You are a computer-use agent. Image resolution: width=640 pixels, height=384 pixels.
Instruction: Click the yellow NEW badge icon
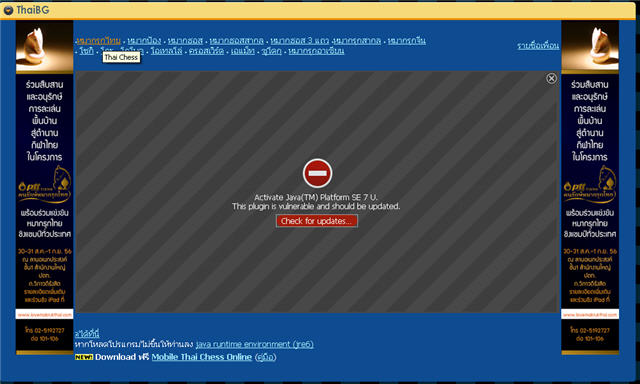coord(84,357)
